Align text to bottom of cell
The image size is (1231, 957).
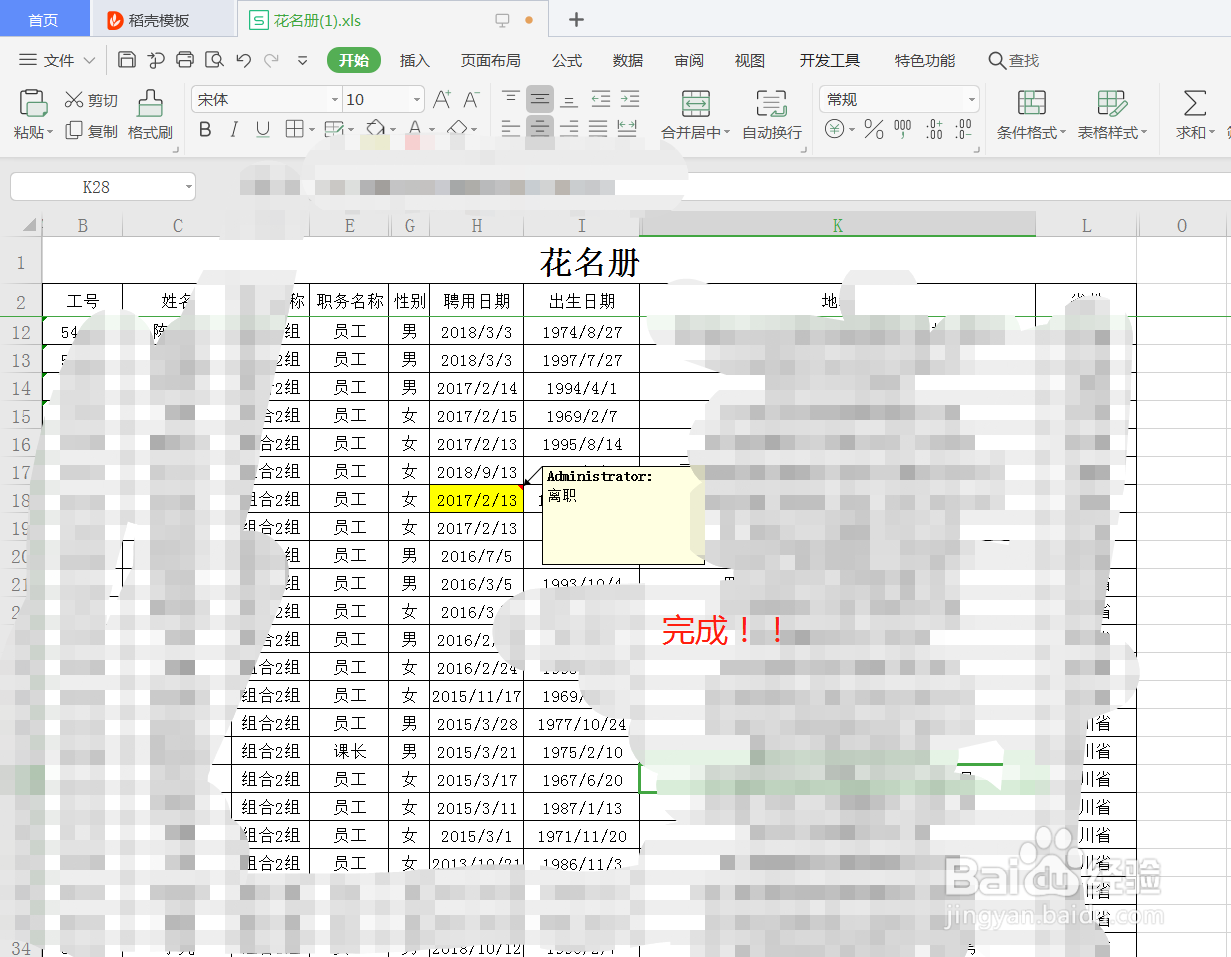[569, 99]
